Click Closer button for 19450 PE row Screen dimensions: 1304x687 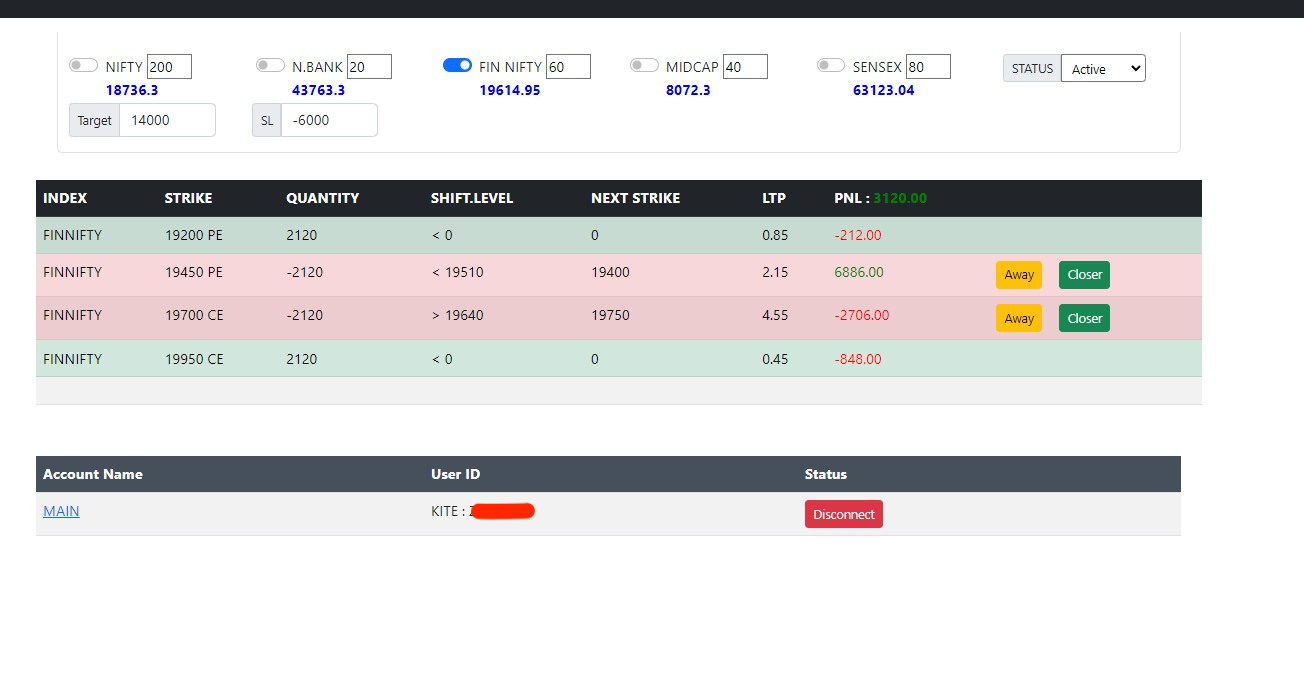[x=1084, y=275]
